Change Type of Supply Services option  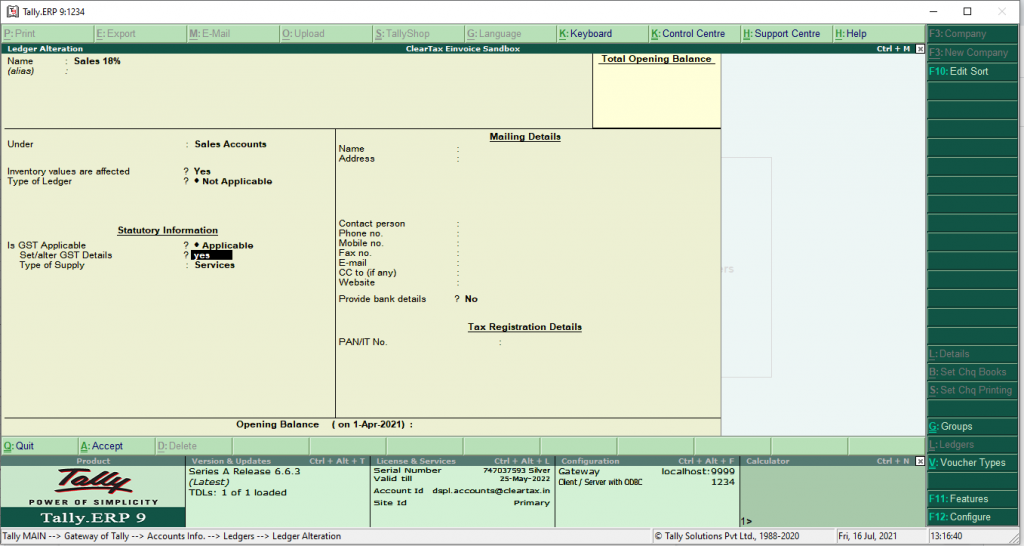pyautogui.click(x=215, y=265)
